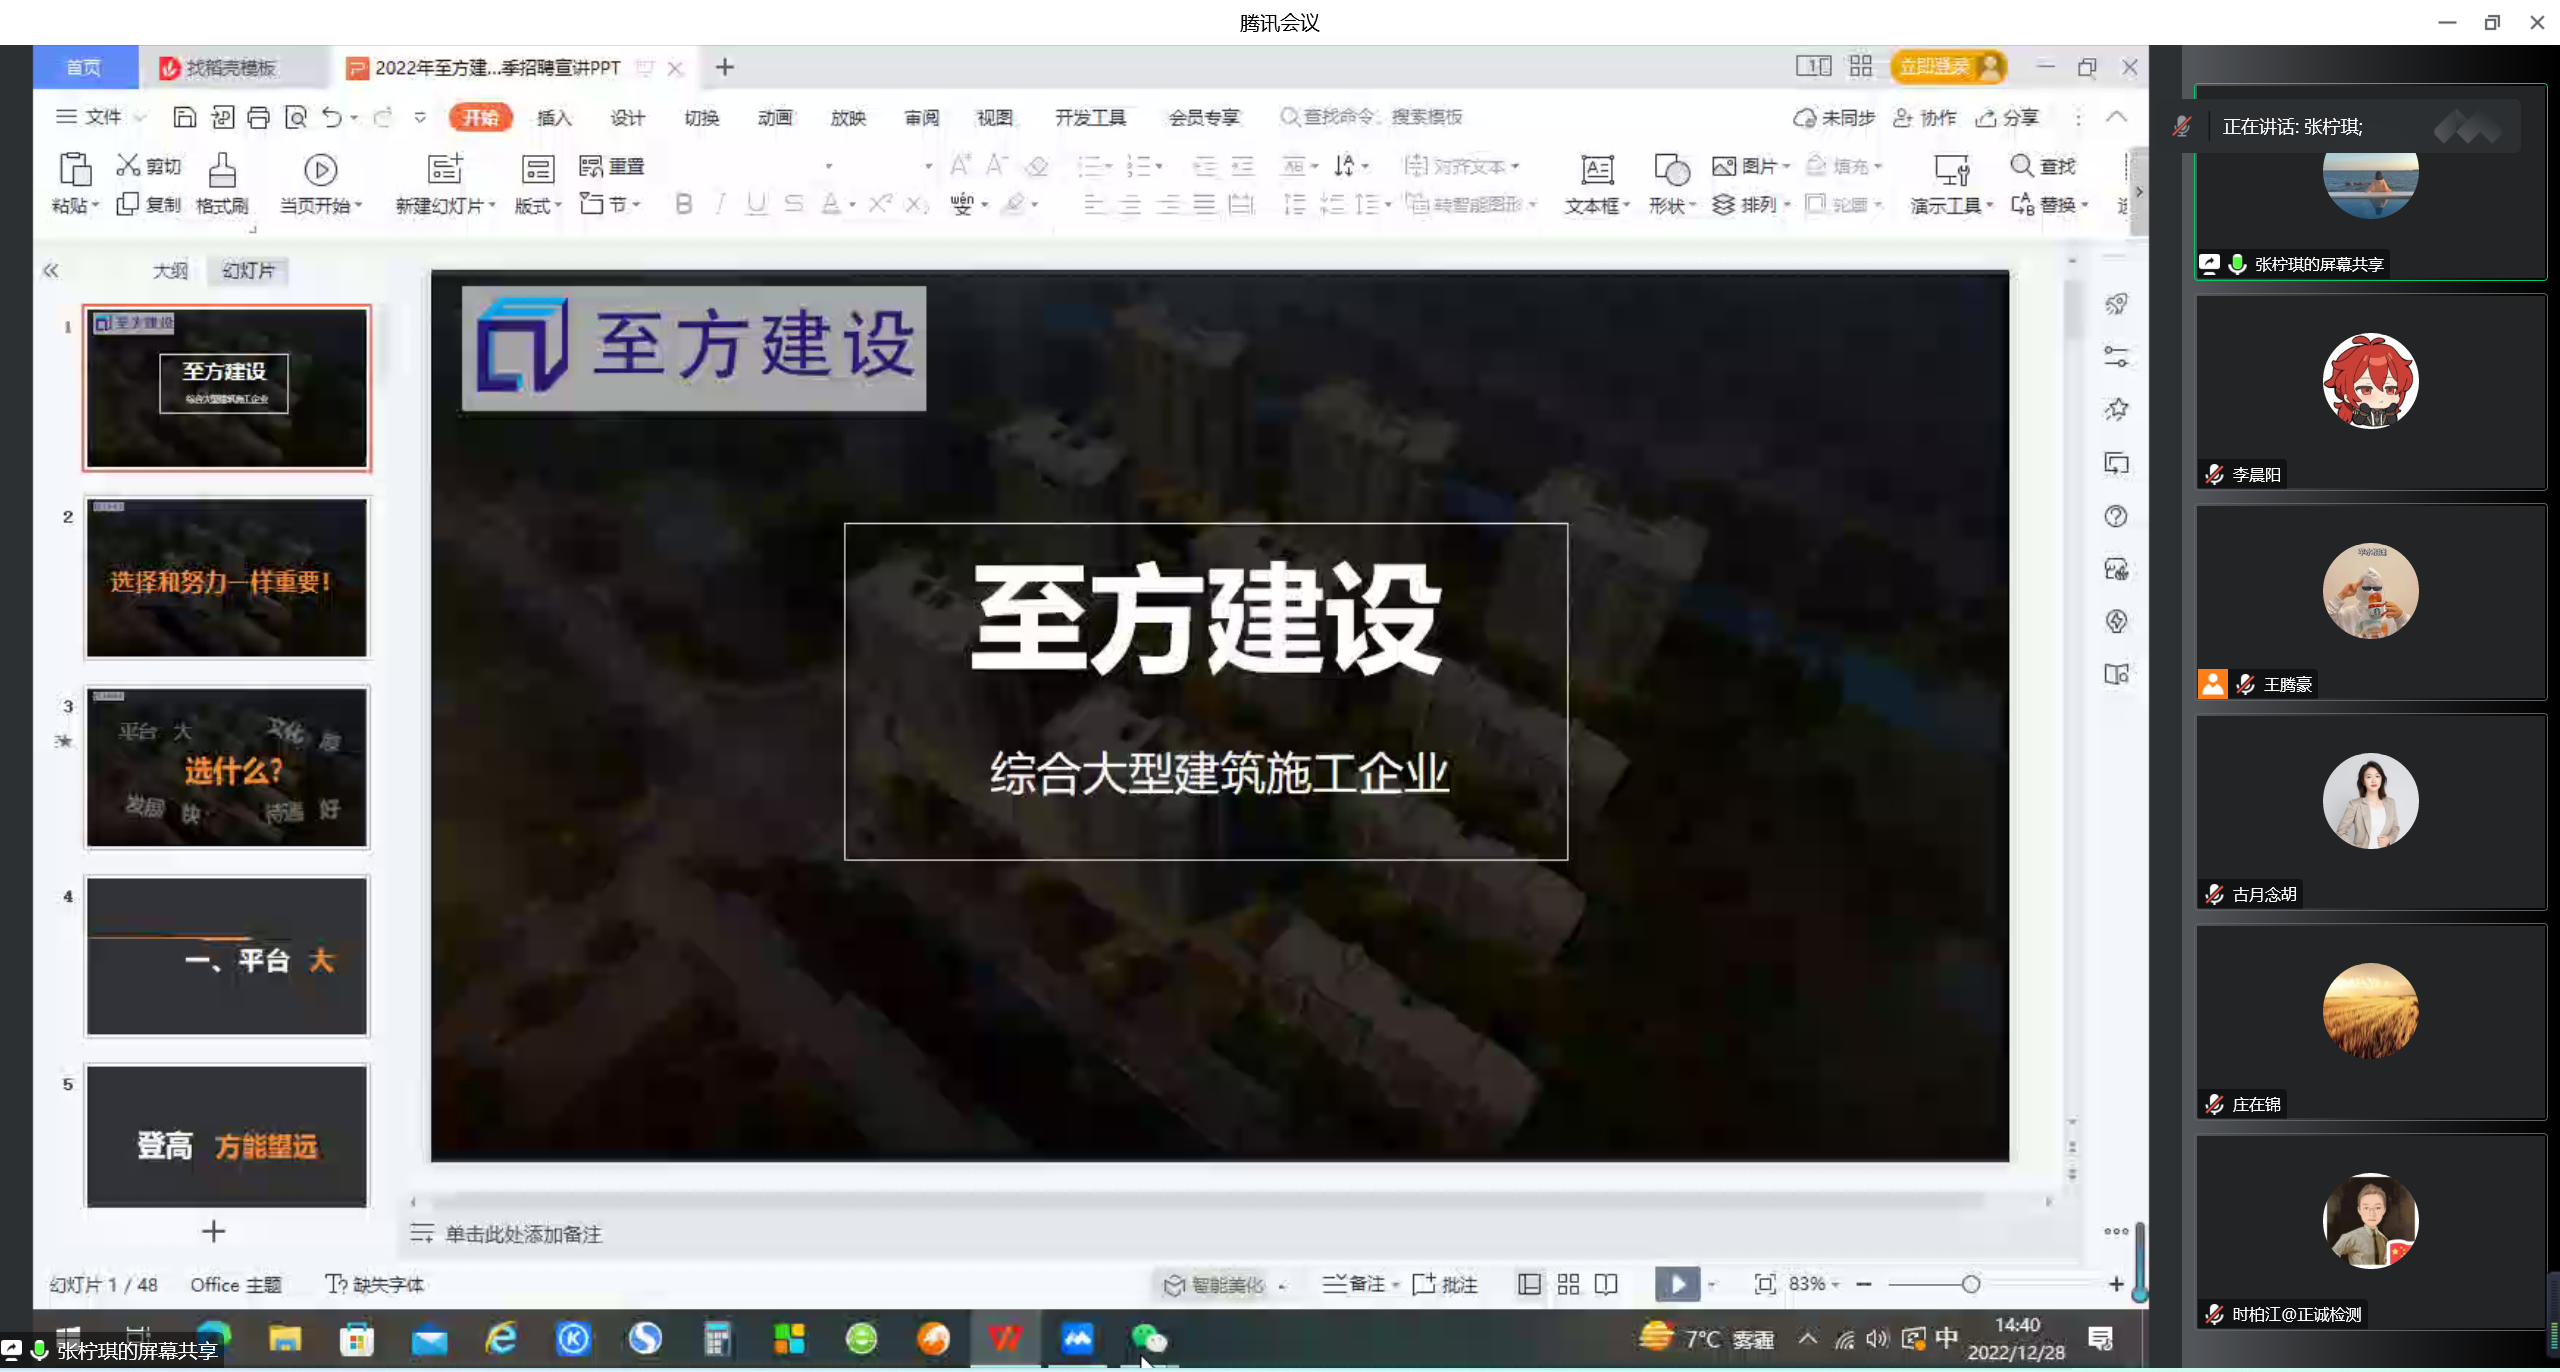Open the 新建幻灯片 dropdown arrow

point(492,205)
